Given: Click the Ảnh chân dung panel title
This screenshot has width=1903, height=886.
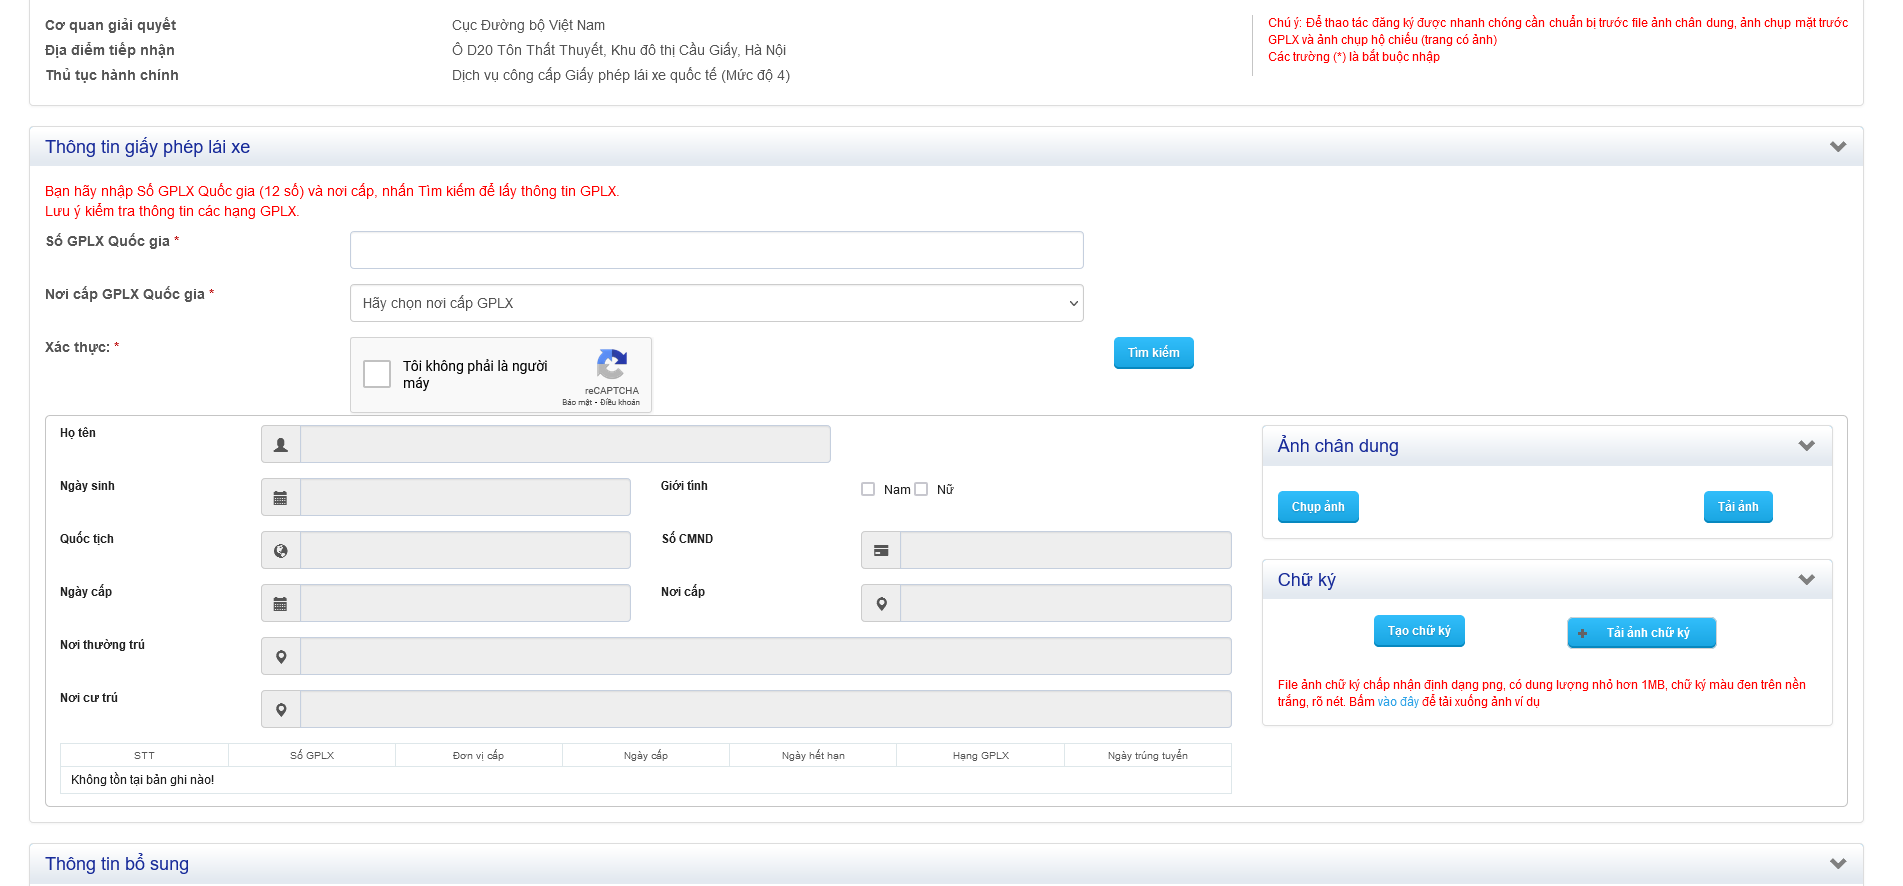Looking at the screenshot, I should click(1338, 446).
